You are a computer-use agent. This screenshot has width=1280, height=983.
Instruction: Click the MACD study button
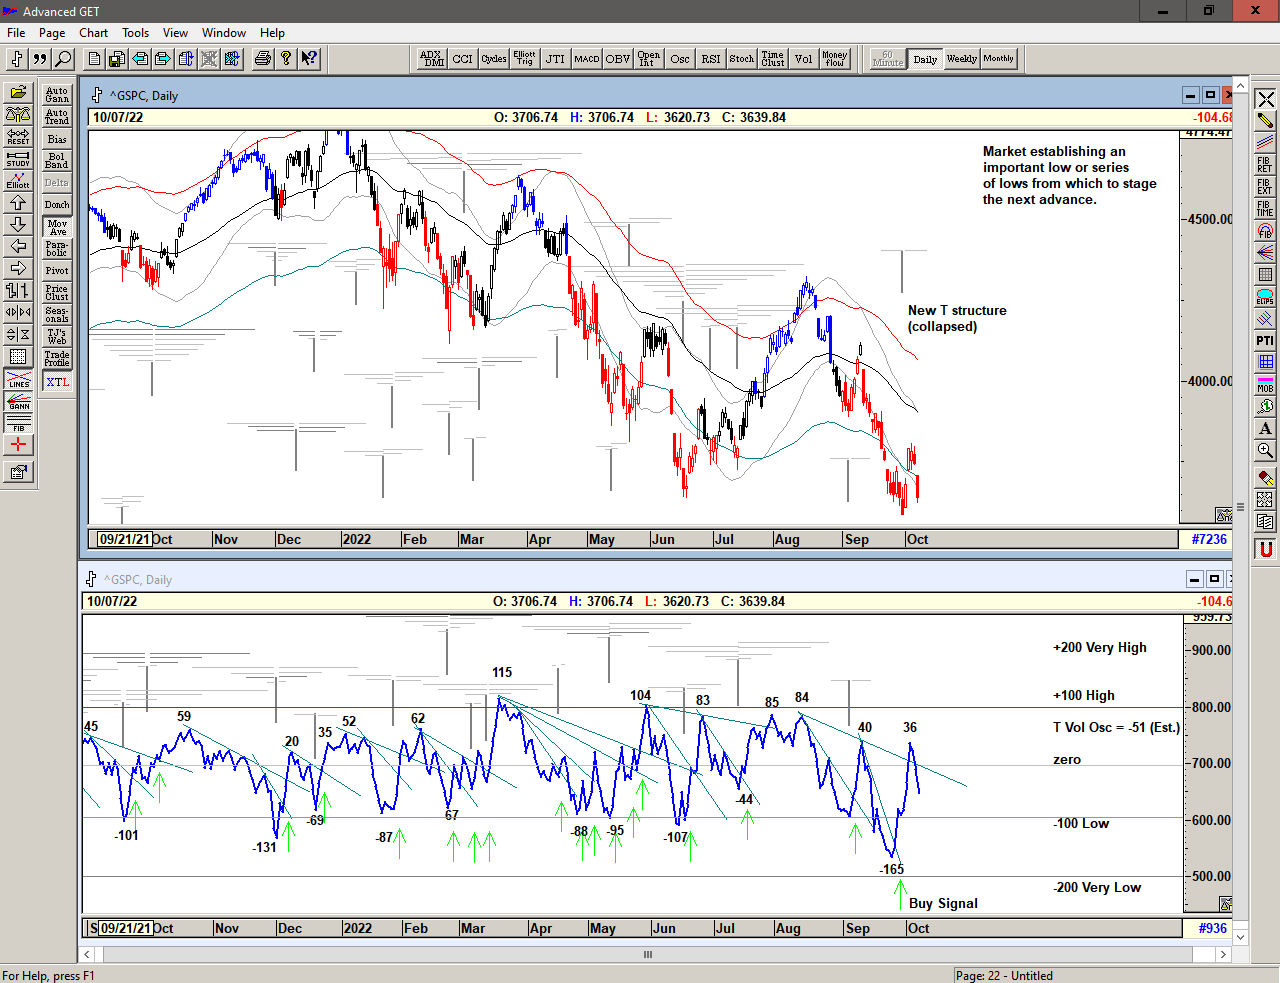click(587, 59)
